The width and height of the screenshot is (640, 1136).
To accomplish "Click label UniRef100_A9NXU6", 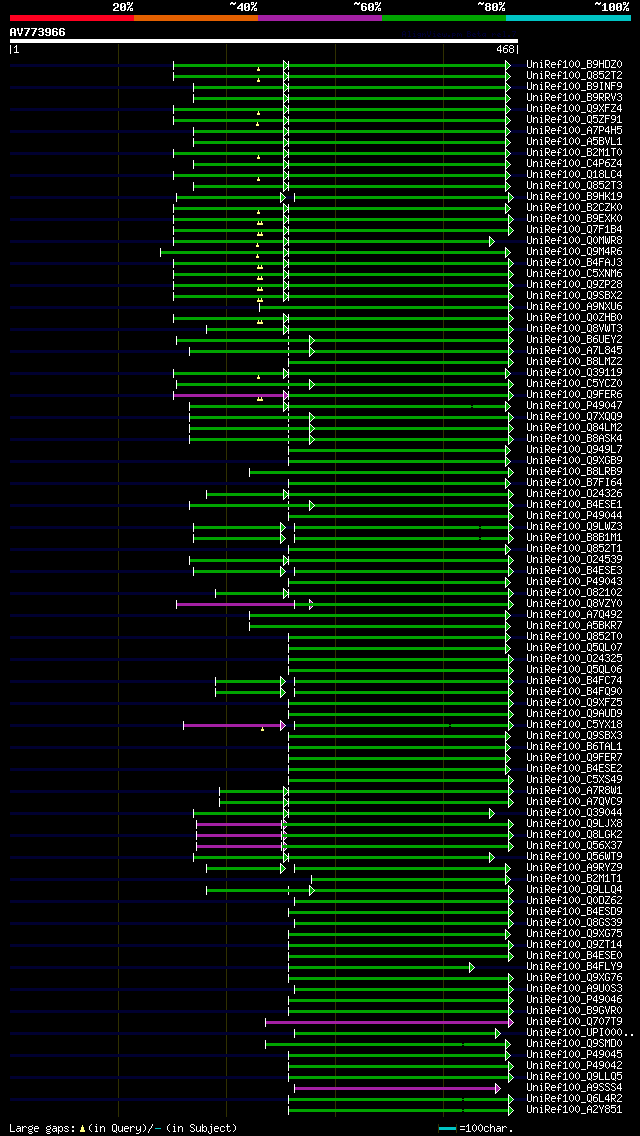I will (x=574, y=306).
